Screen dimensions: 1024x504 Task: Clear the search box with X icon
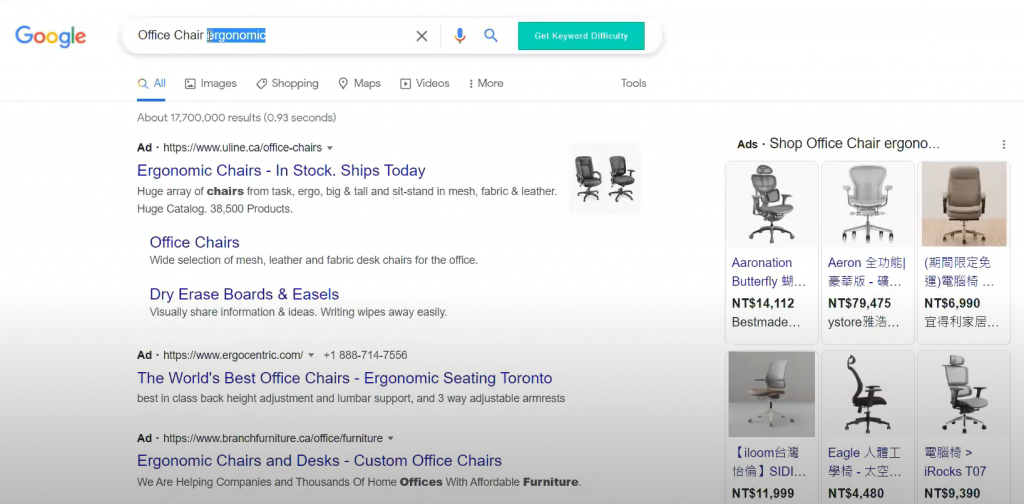coord(421,36)
